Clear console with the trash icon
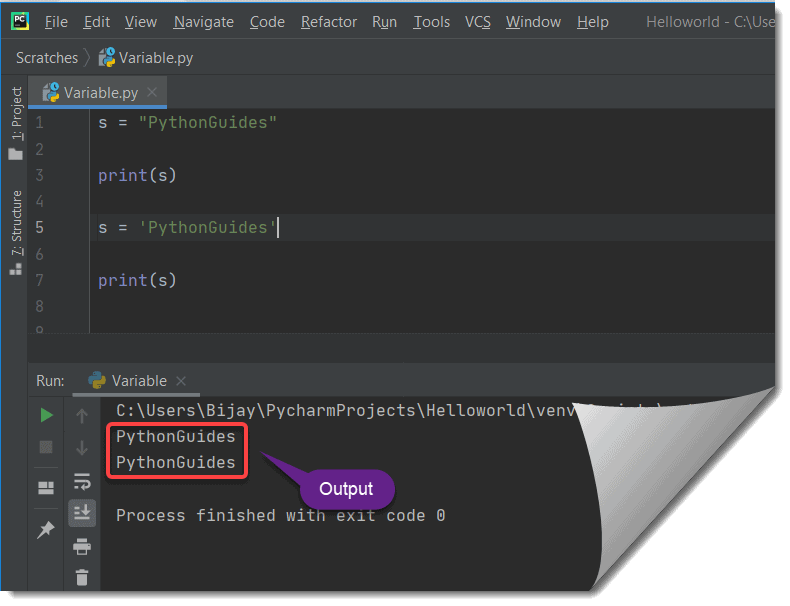The image size is (790, 606). (x=82, y=578)
